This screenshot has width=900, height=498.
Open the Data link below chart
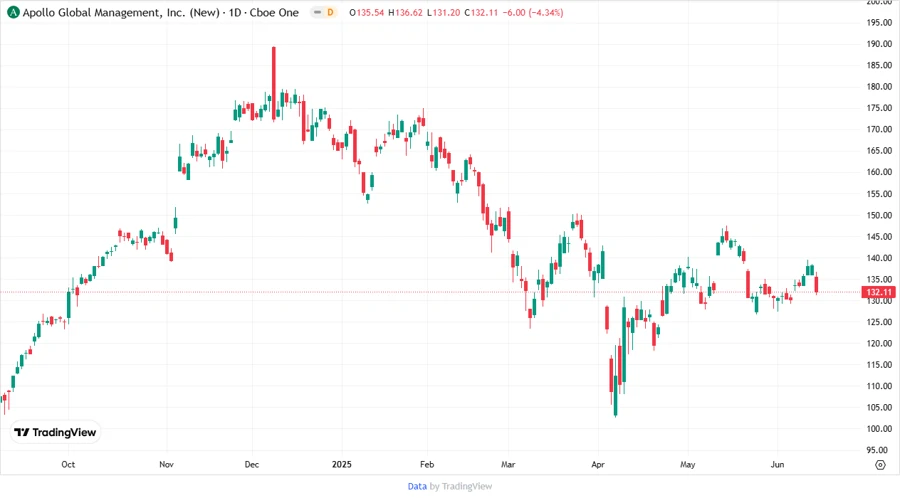point(417,486)
